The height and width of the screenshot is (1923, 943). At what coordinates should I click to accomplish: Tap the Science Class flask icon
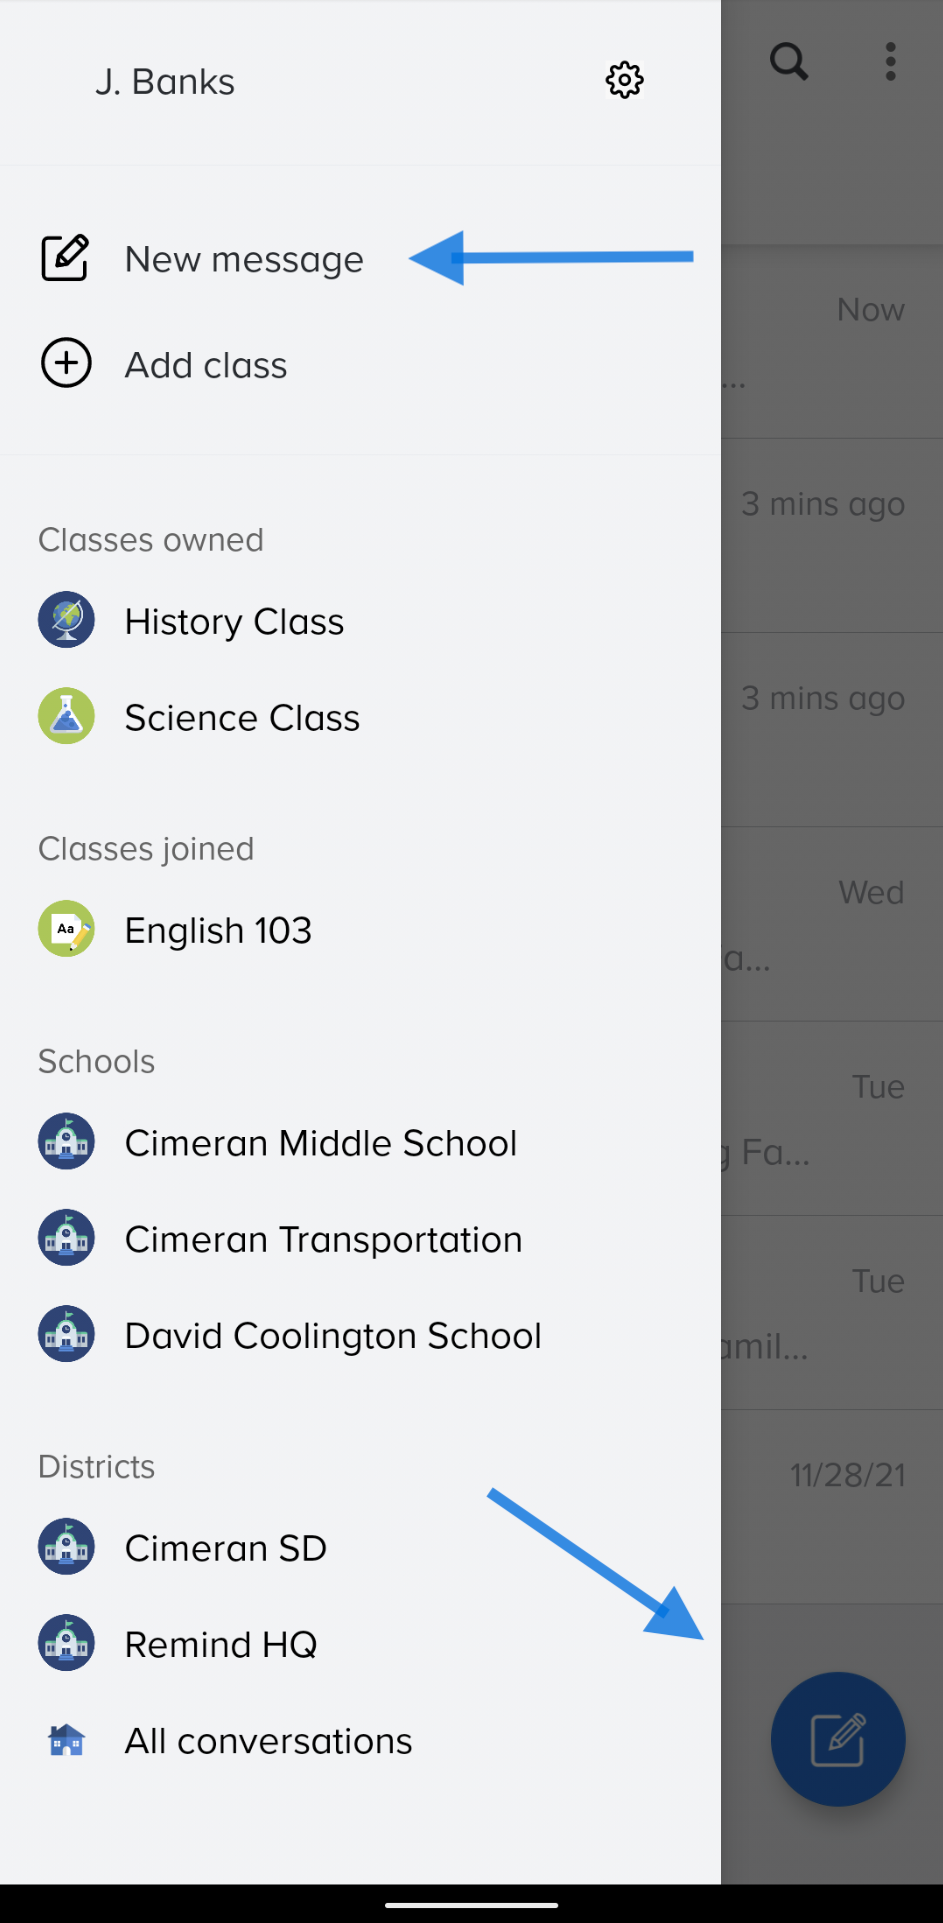click(x=67, y=716)
